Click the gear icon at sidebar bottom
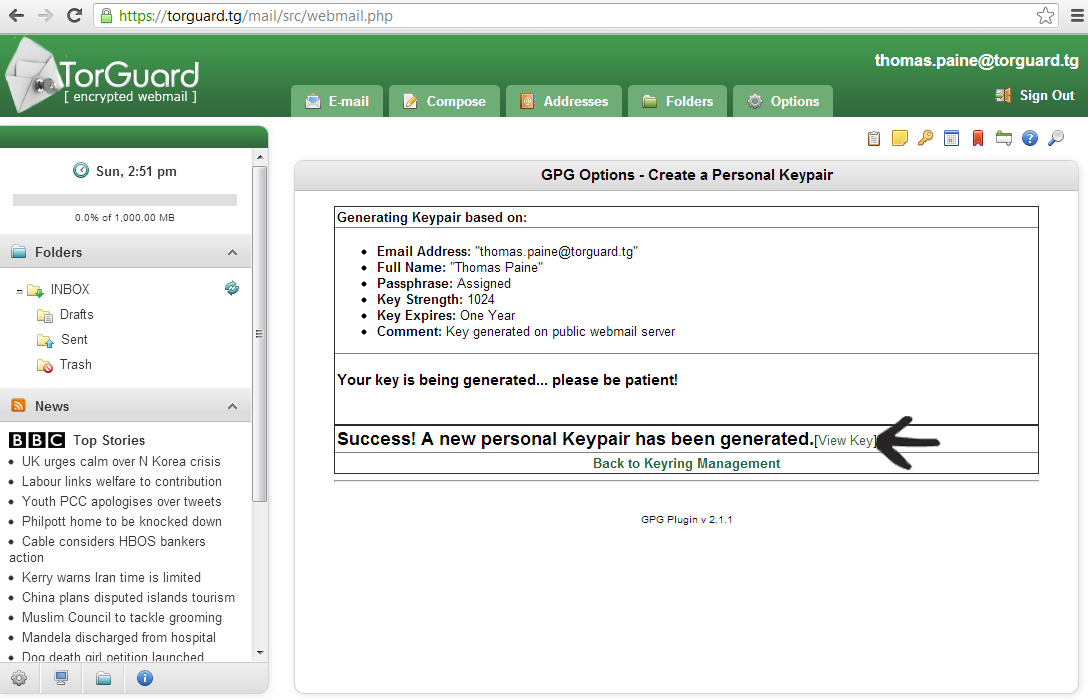Viewport: 1088px width, 700px height. coord(19,678)
